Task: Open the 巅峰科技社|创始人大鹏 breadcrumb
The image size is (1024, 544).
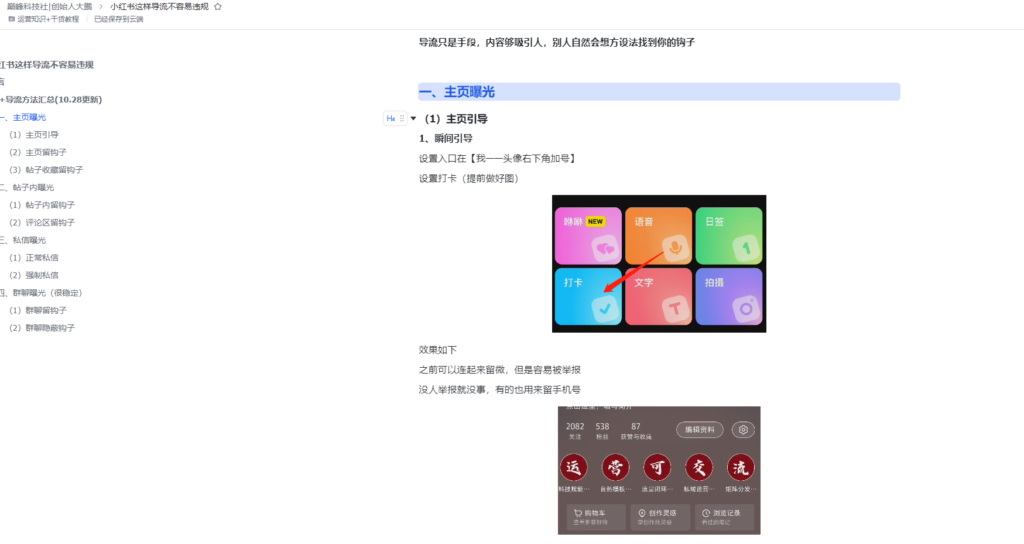Action: click(x=50, y=7)
